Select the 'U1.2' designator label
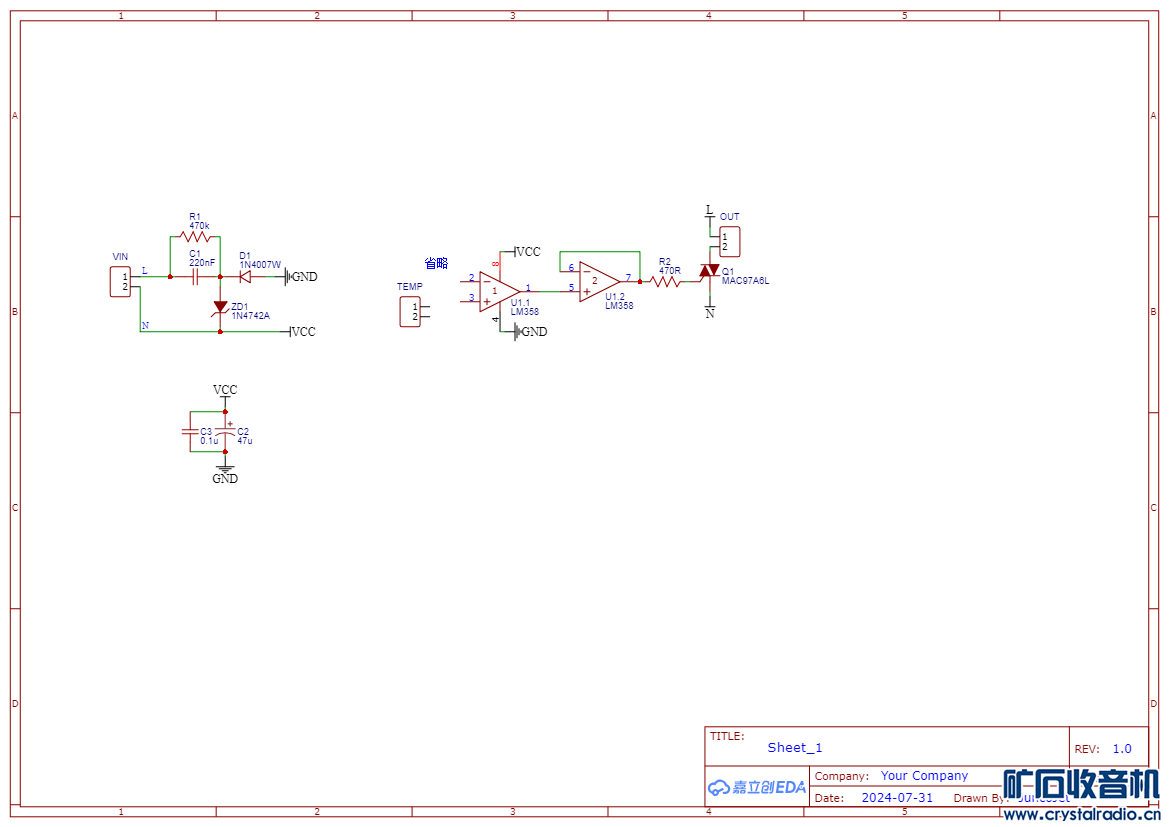The image size is (1169, 827). pyautogui.click(x=615, y=297)
